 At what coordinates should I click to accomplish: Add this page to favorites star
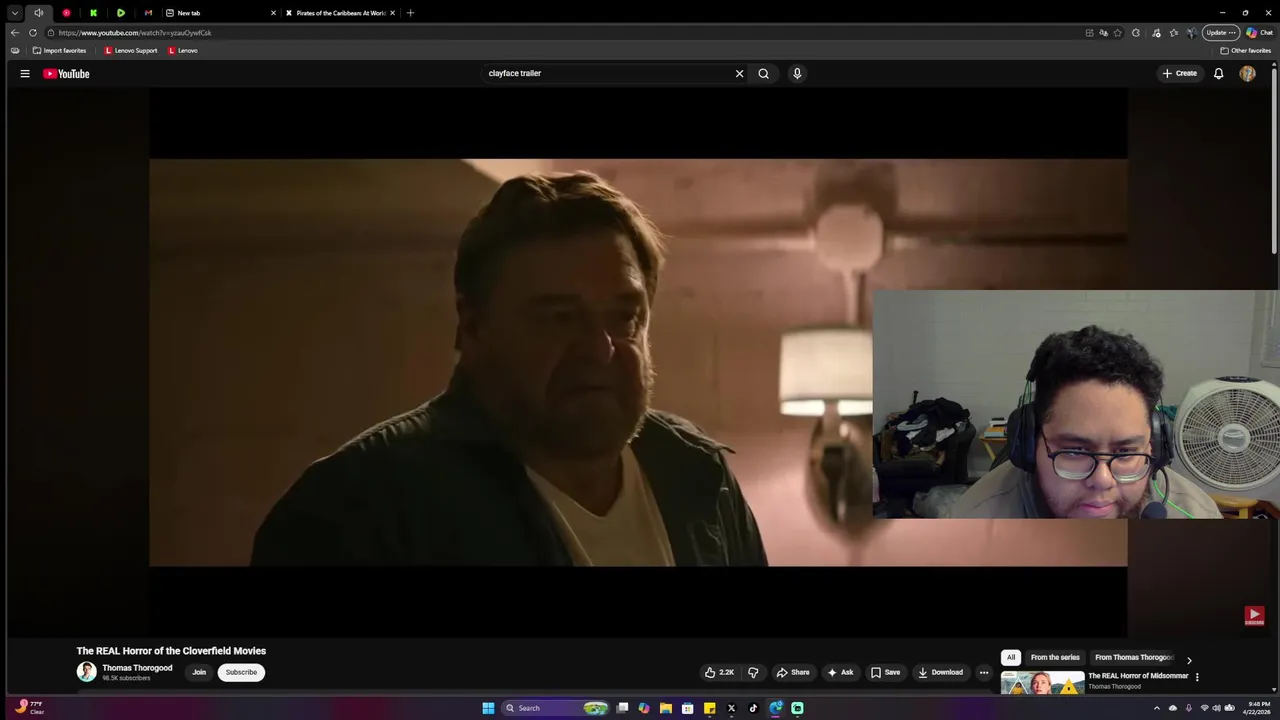pos(1117,32)
